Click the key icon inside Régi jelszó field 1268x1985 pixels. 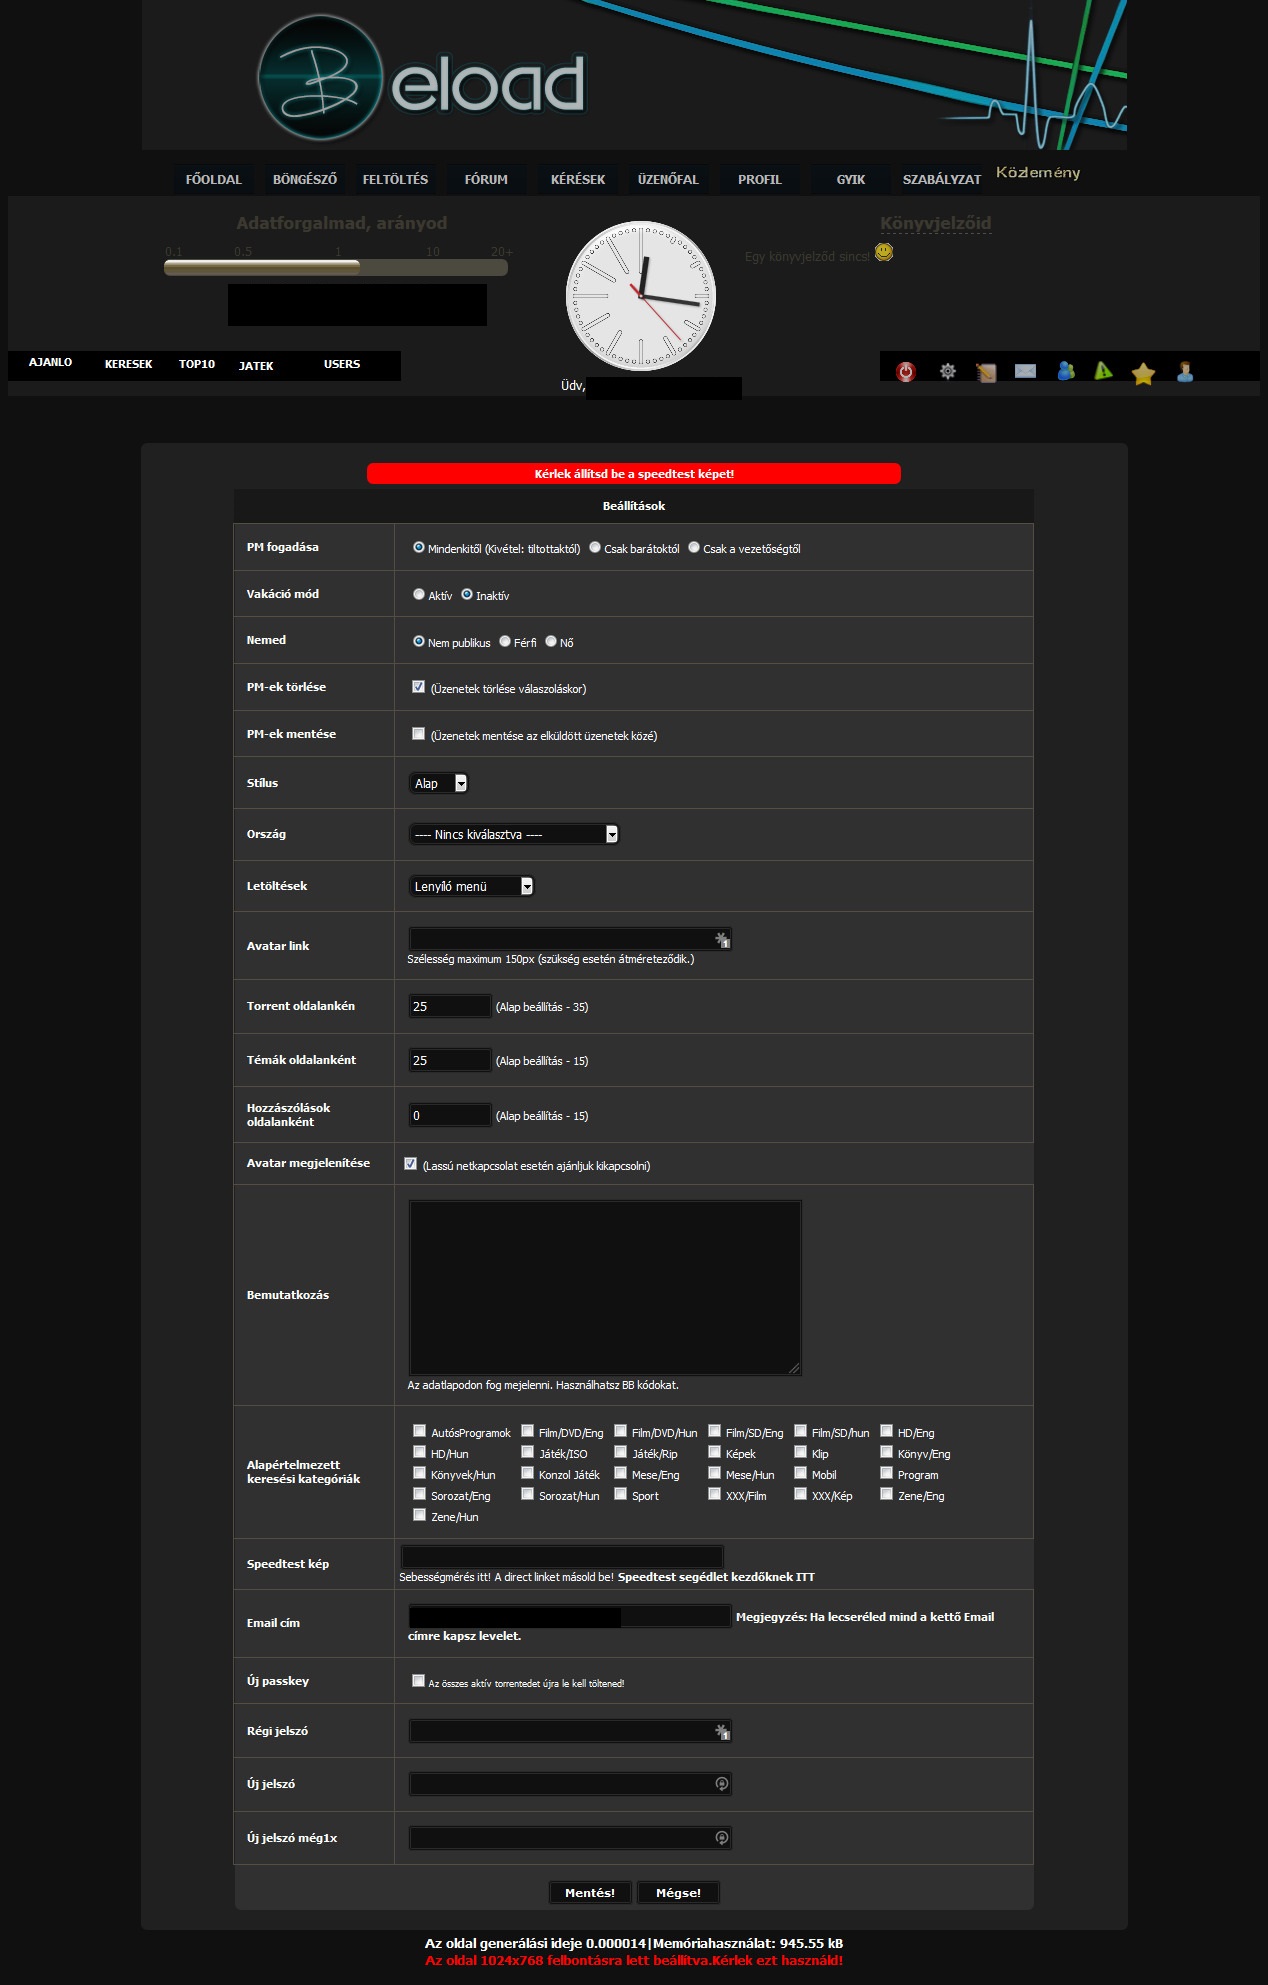722,1731
